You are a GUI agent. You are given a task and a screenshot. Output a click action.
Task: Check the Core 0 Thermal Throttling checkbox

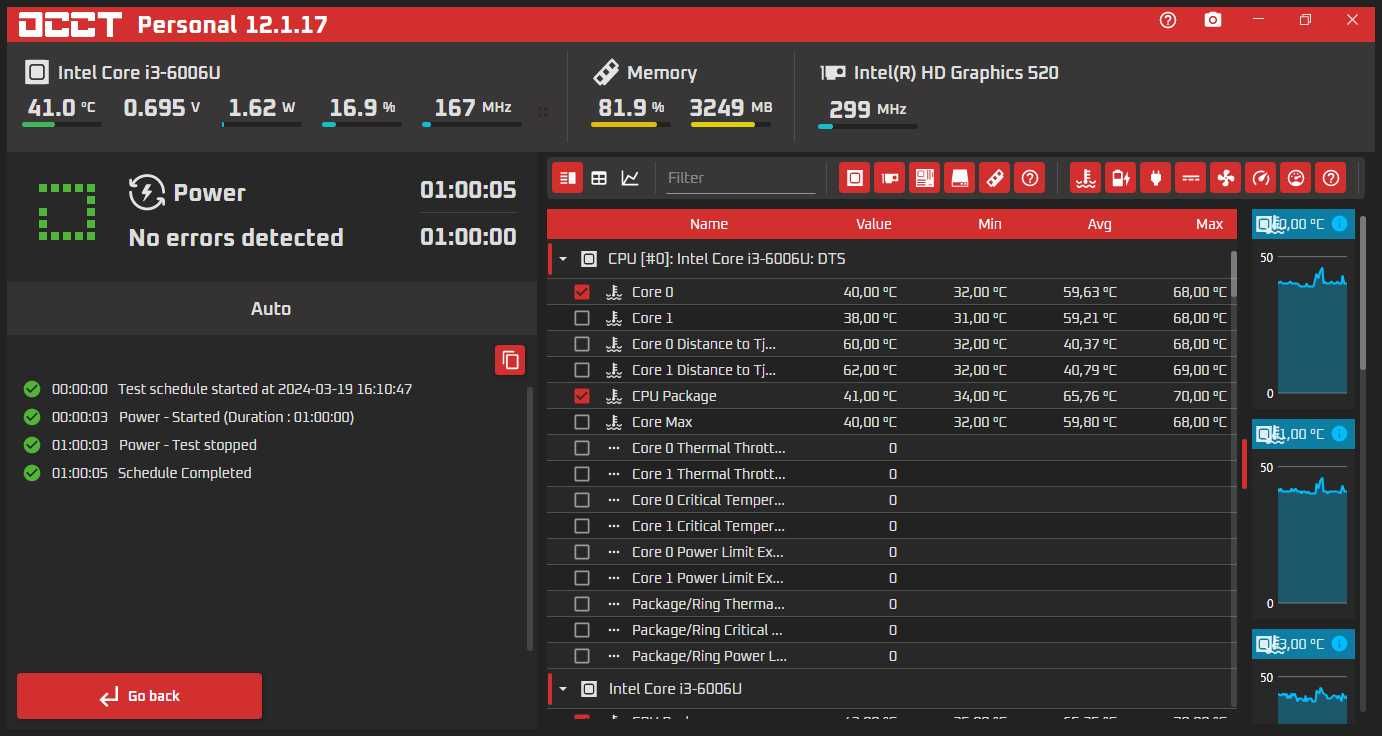tap(582, 448)
